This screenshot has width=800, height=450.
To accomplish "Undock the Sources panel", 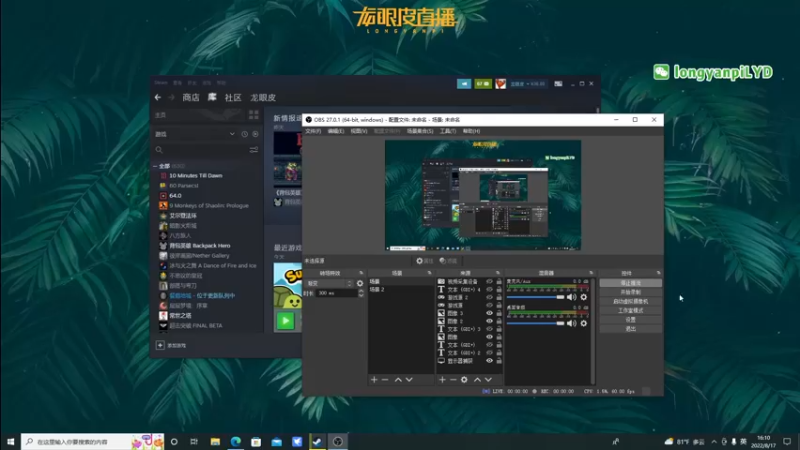I will [498, 273].
